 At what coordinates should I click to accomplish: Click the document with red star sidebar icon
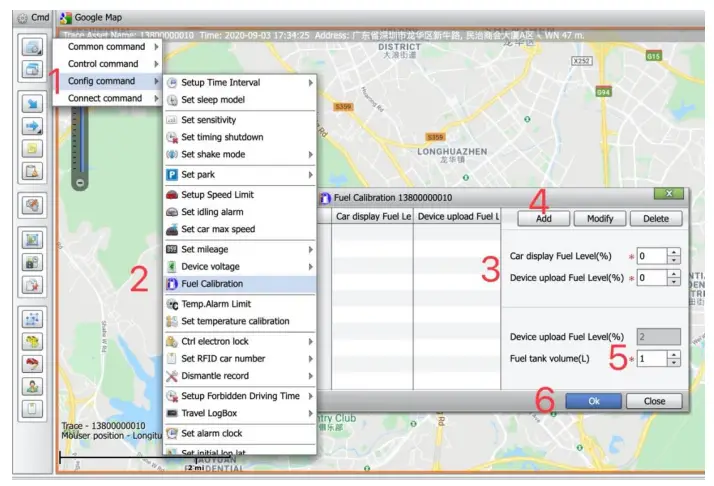(x=32, y=285)
